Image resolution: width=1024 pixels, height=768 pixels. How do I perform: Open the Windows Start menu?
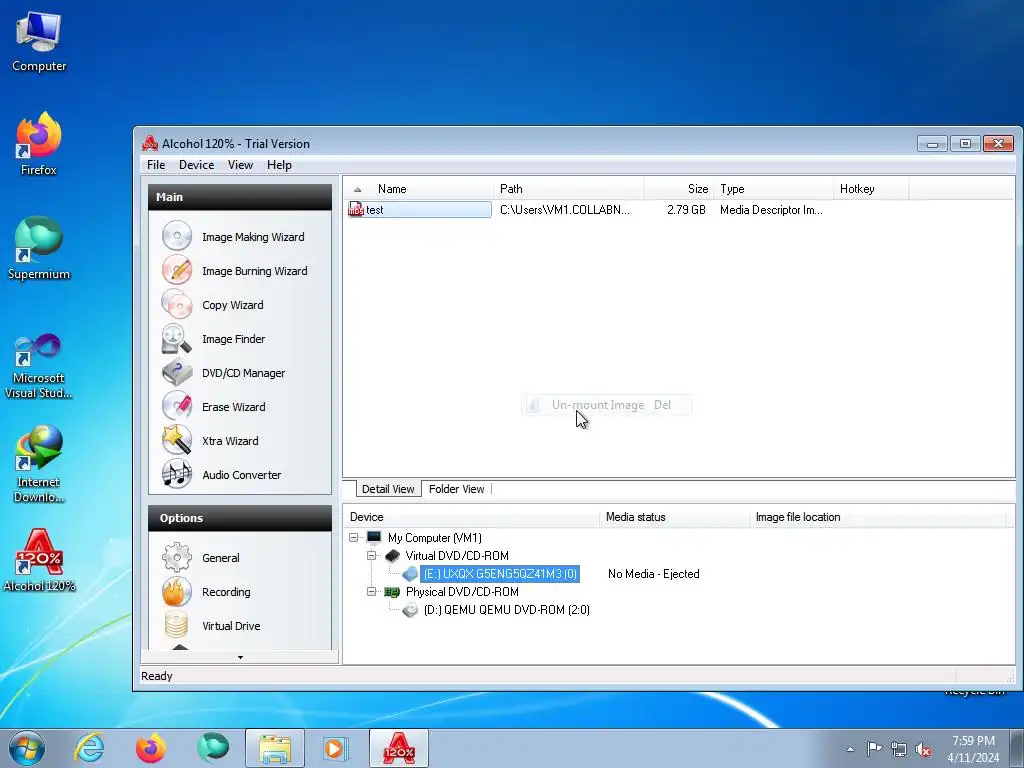coord(27,748)
